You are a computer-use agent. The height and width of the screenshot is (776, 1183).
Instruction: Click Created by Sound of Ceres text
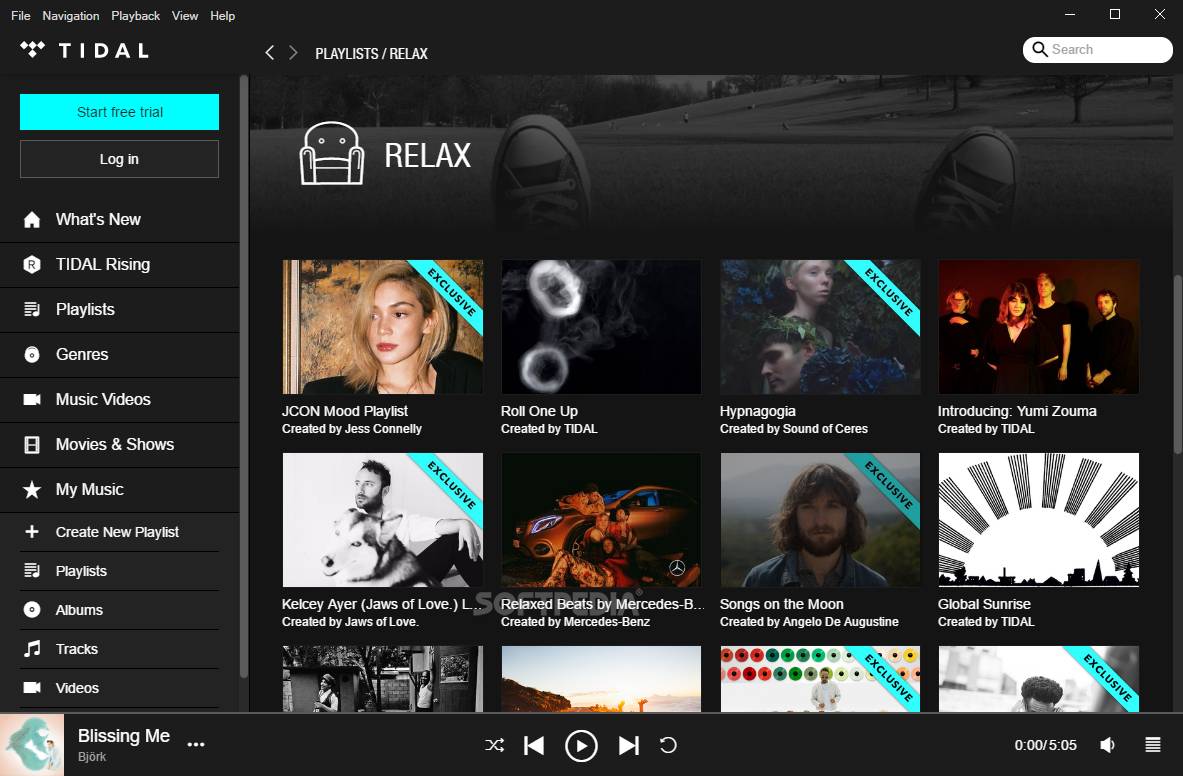pos(794,428)
